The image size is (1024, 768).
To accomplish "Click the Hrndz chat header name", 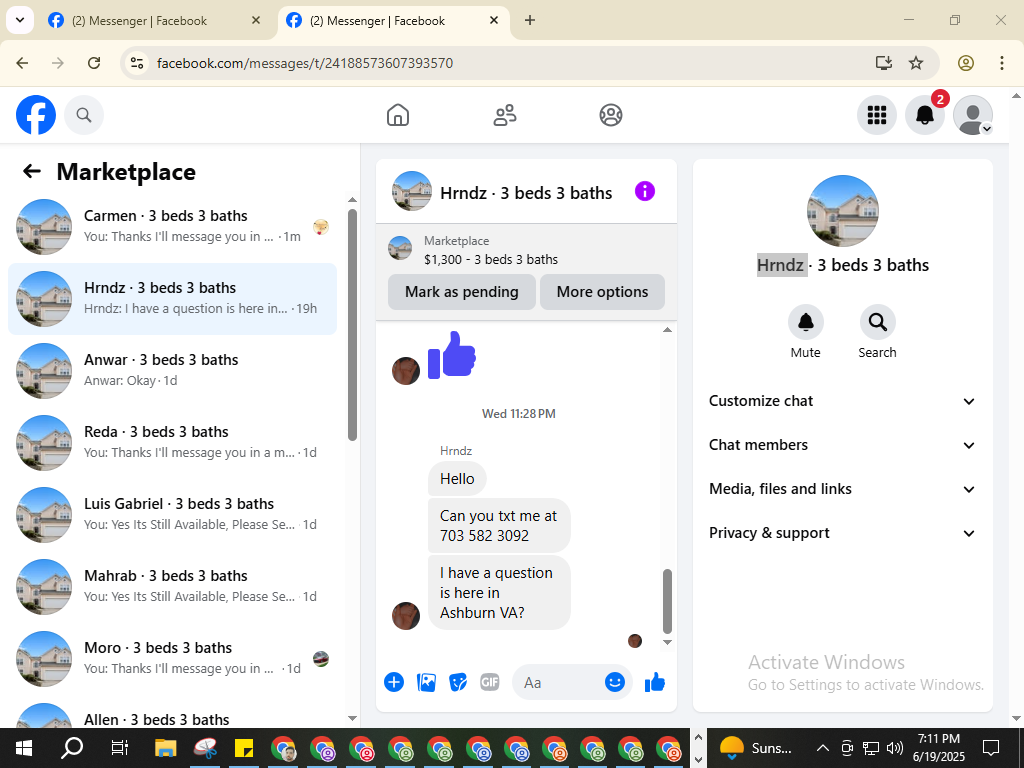I will [x=526, y=193].
